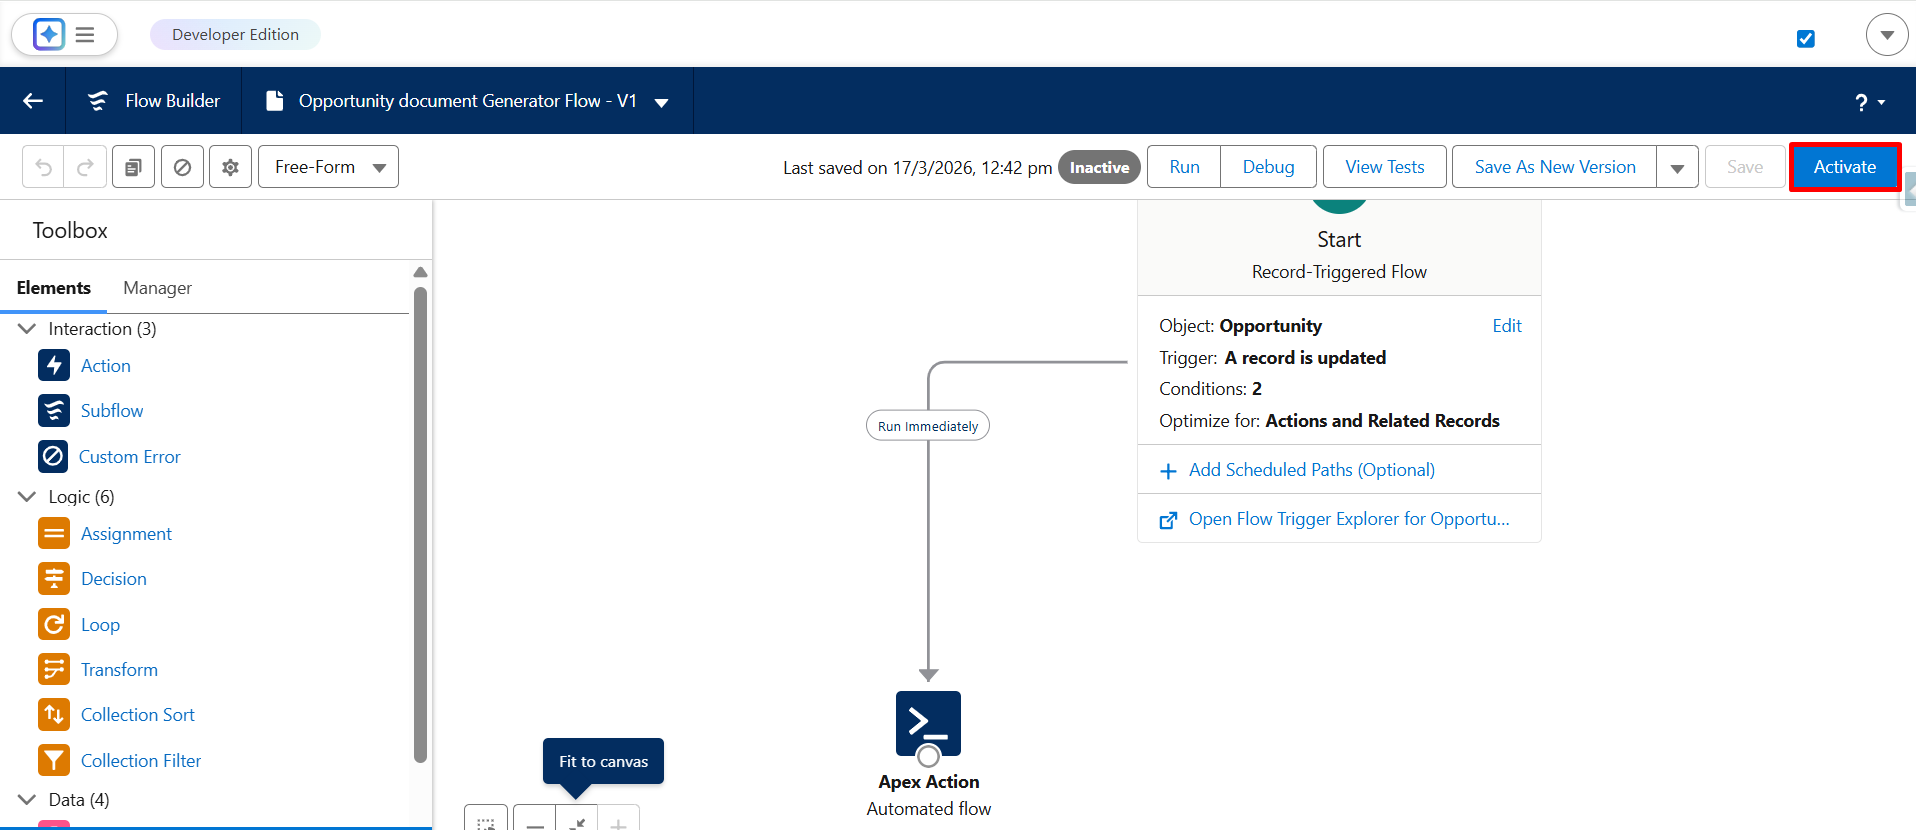
Task: Click Add Scheduled Paths (Optional)
Action: (1311, 470)
